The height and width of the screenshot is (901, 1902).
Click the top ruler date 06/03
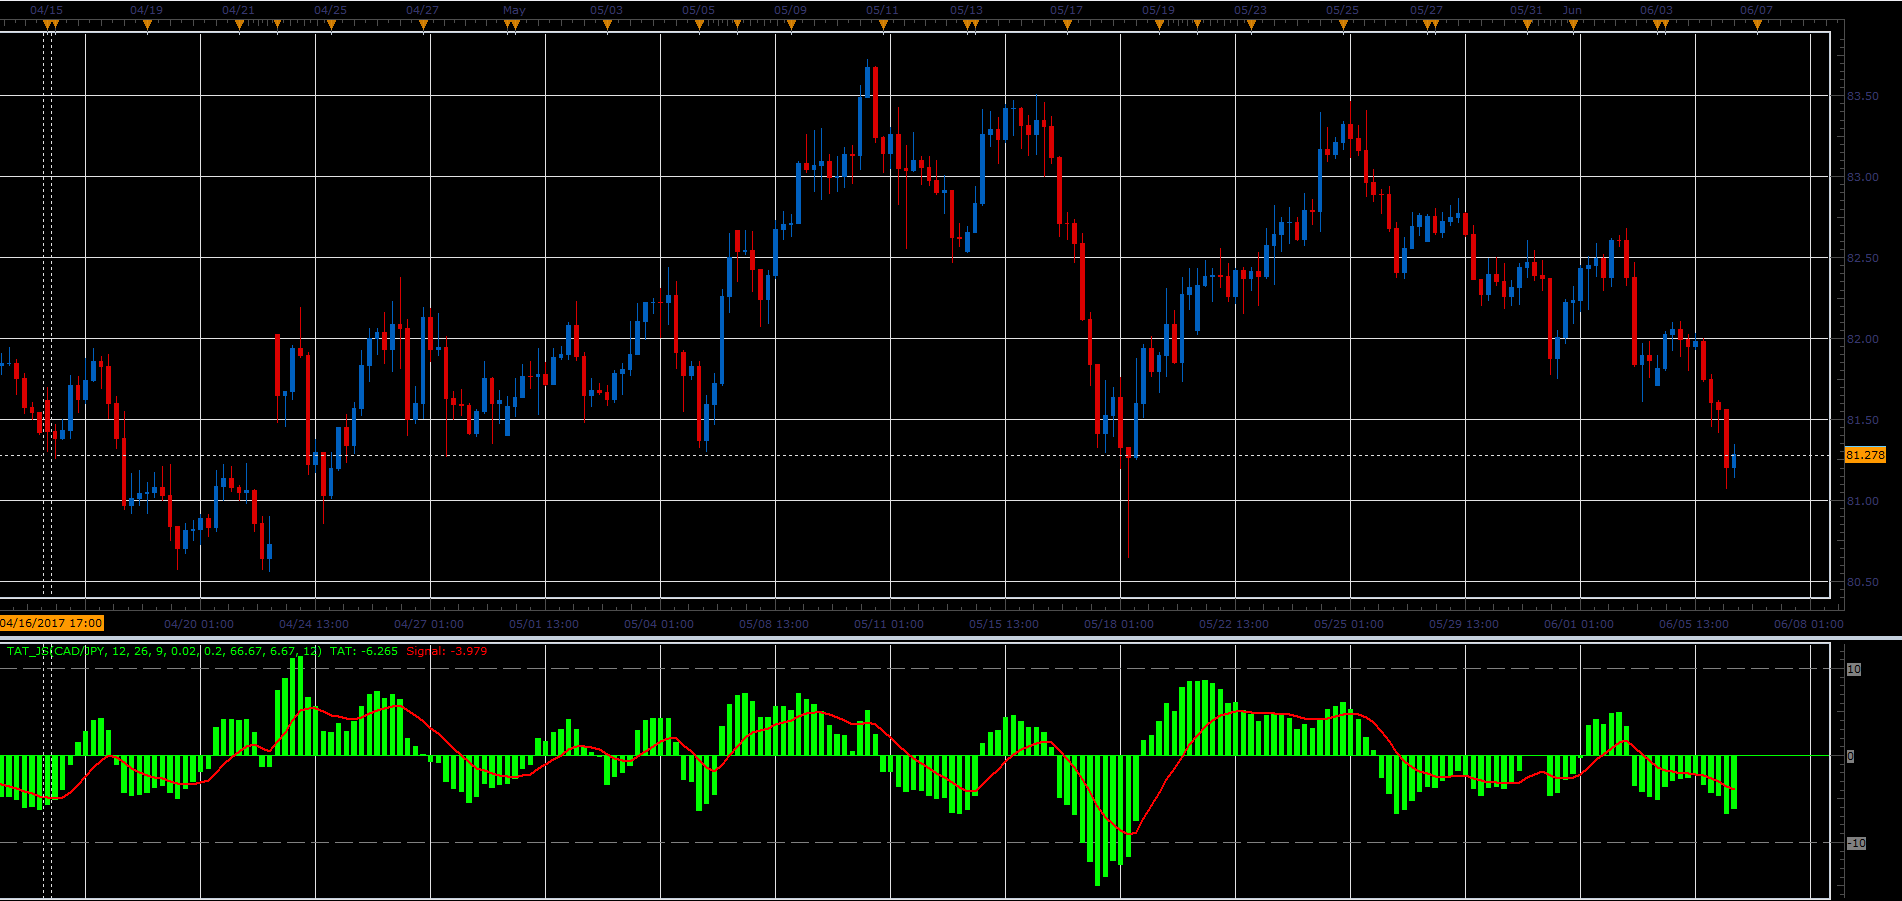click(x=1656, y=10)
